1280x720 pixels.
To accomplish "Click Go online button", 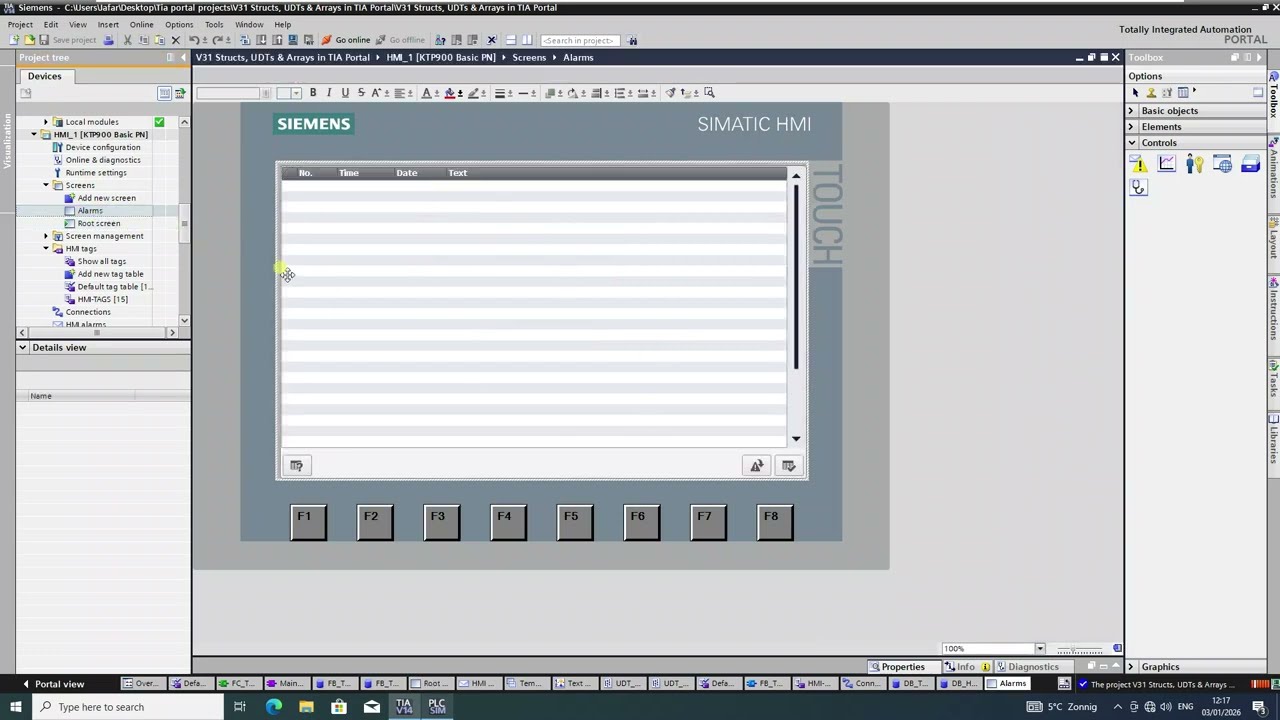I will 346,40.
